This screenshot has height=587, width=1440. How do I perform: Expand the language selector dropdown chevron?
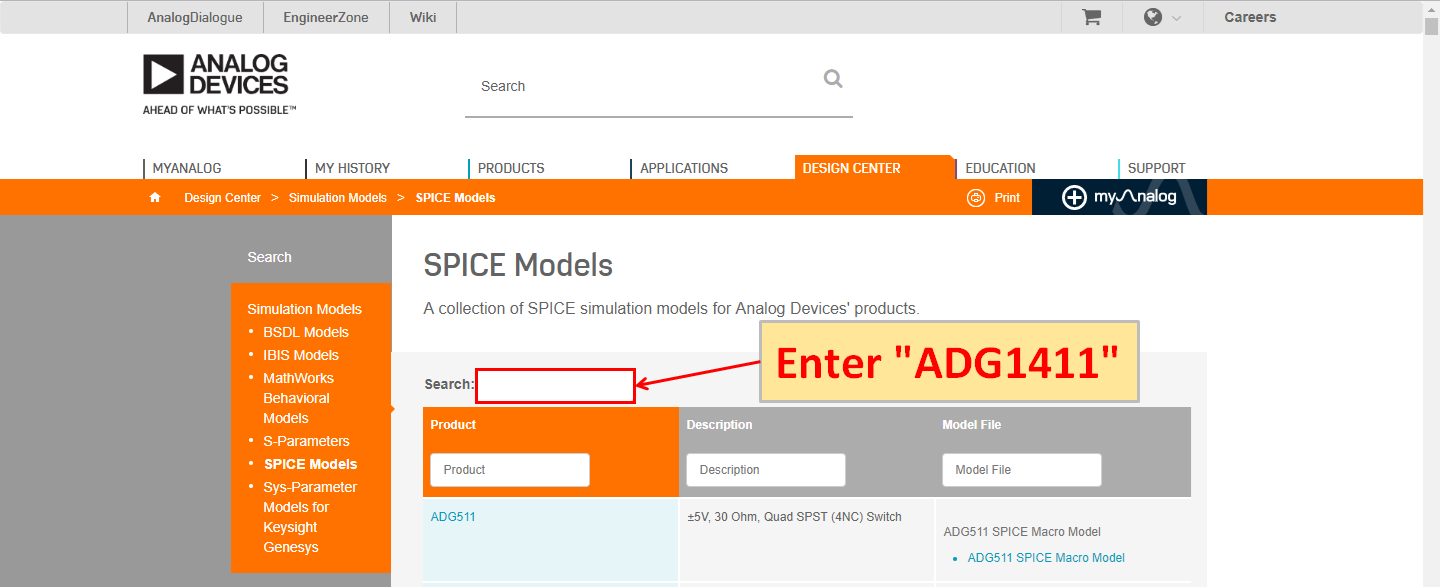tap(1176, 17)
